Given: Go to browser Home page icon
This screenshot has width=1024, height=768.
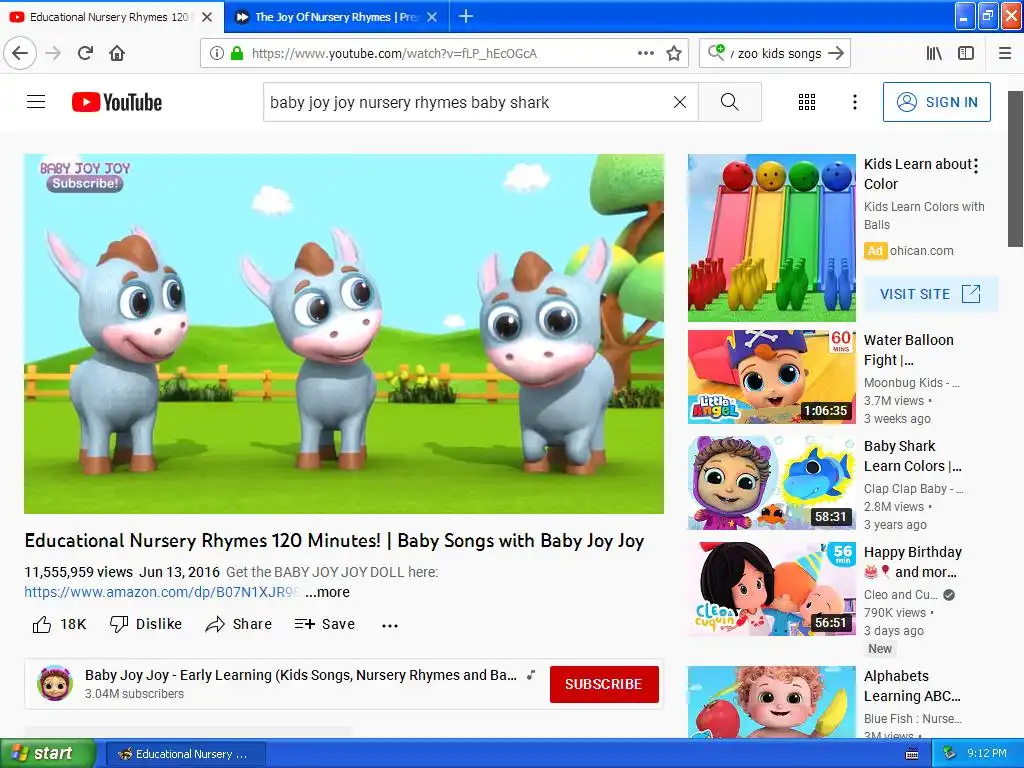Looking at the screenshot, I should [x=117, y=53].
